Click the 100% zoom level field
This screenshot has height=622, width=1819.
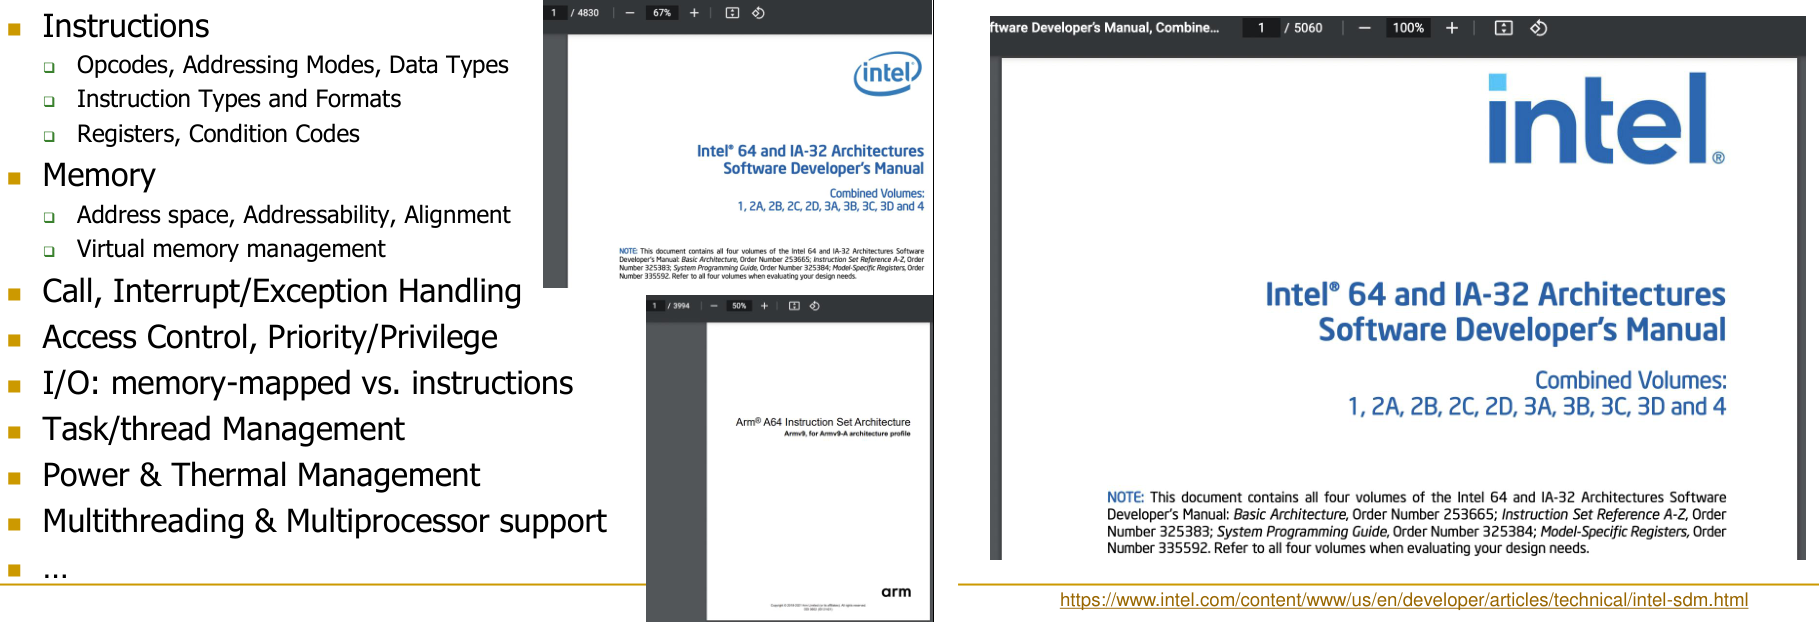pos(1408,28)
